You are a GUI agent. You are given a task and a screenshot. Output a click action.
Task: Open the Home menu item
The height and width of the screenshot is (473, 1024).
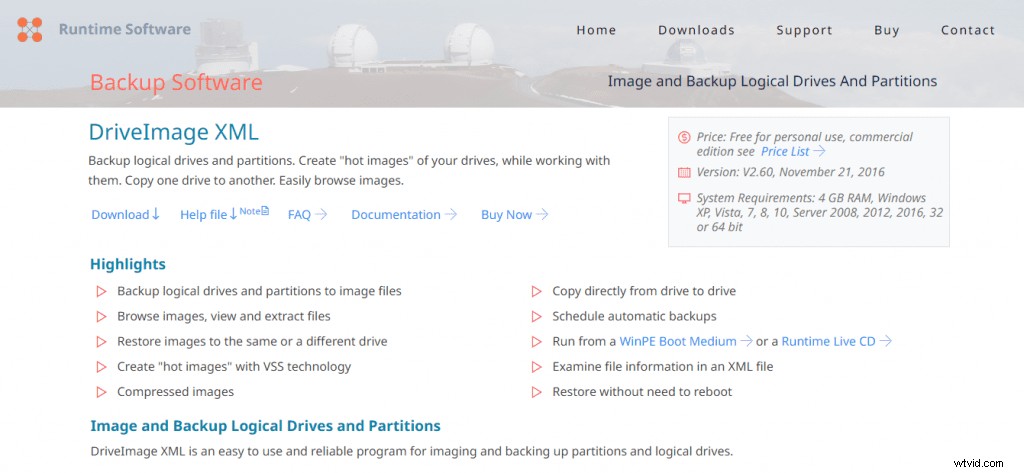pyautogui.click(x=596, y=30)
